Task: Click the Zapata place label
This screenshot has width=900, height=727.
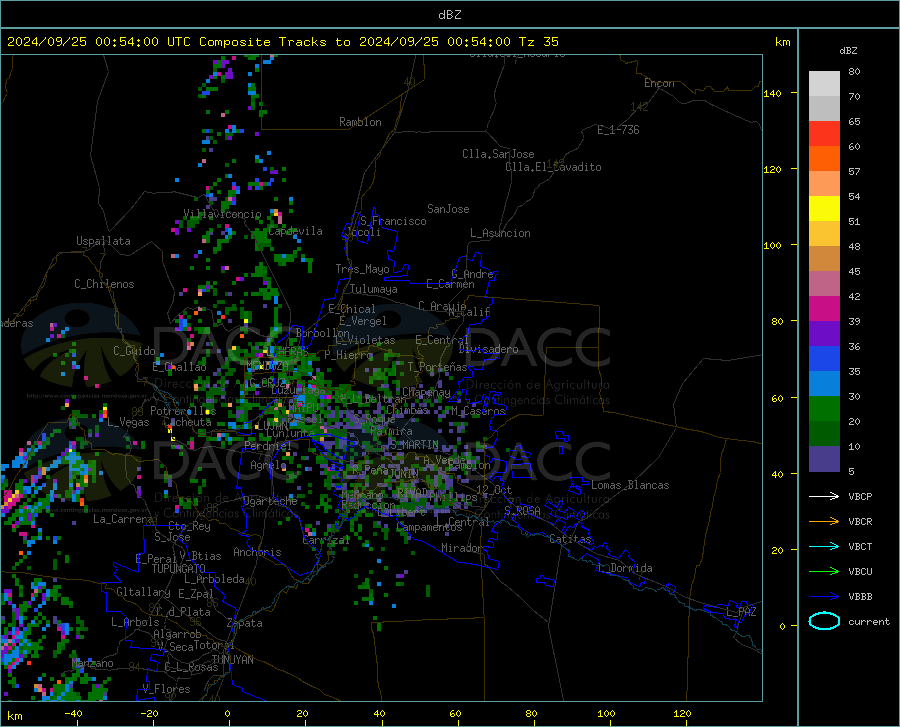Action: click(x=245, y=623)
